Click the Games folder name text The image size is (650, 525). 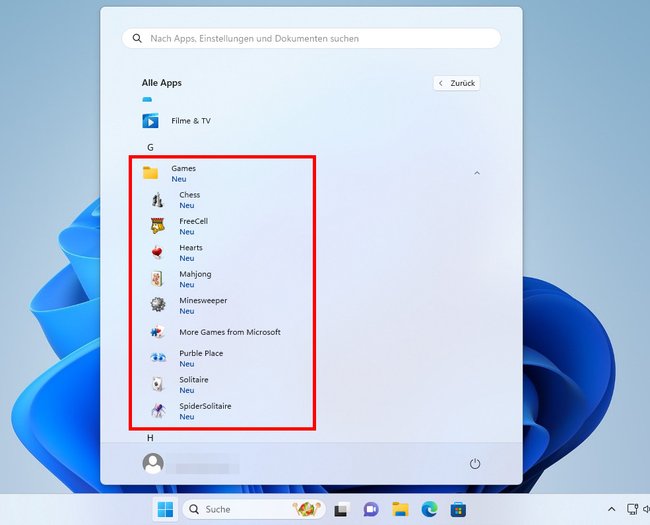click(183, 168)
